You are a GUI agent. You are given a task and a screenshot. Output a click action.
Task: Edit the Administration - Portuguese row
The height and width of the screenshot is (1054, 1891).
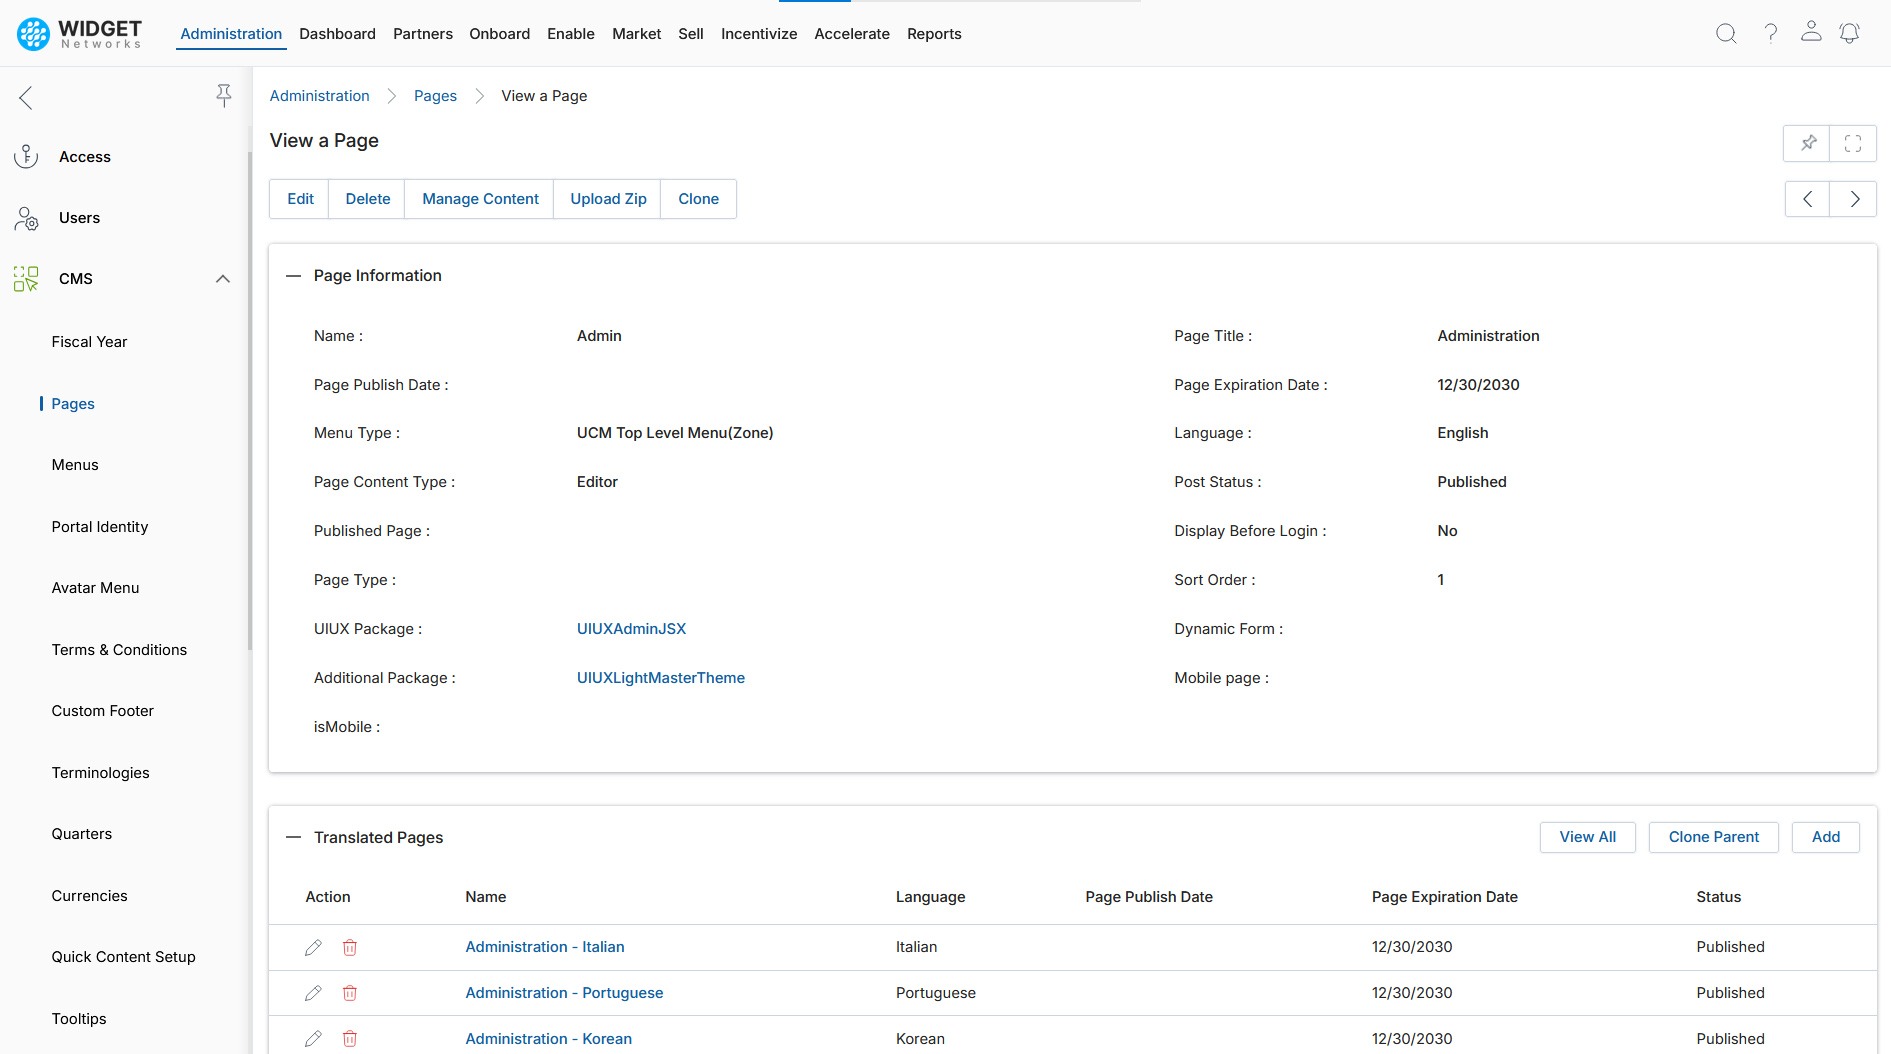coord(313,993)
